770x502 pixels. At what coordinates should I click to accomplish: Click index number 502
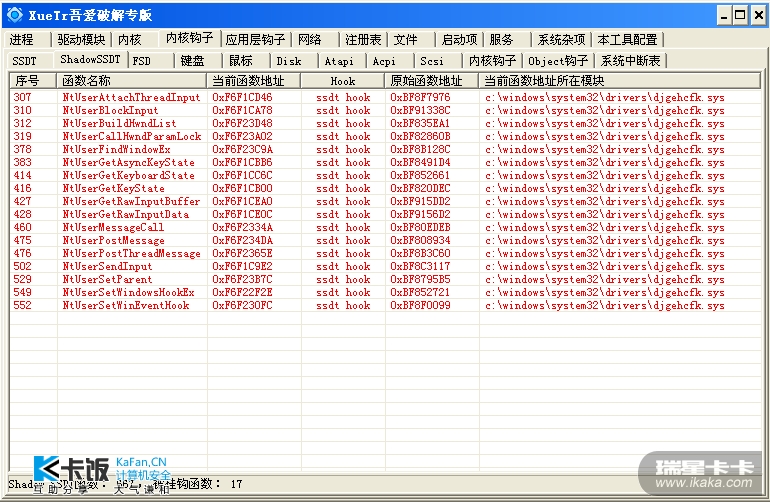pos(23,266)
